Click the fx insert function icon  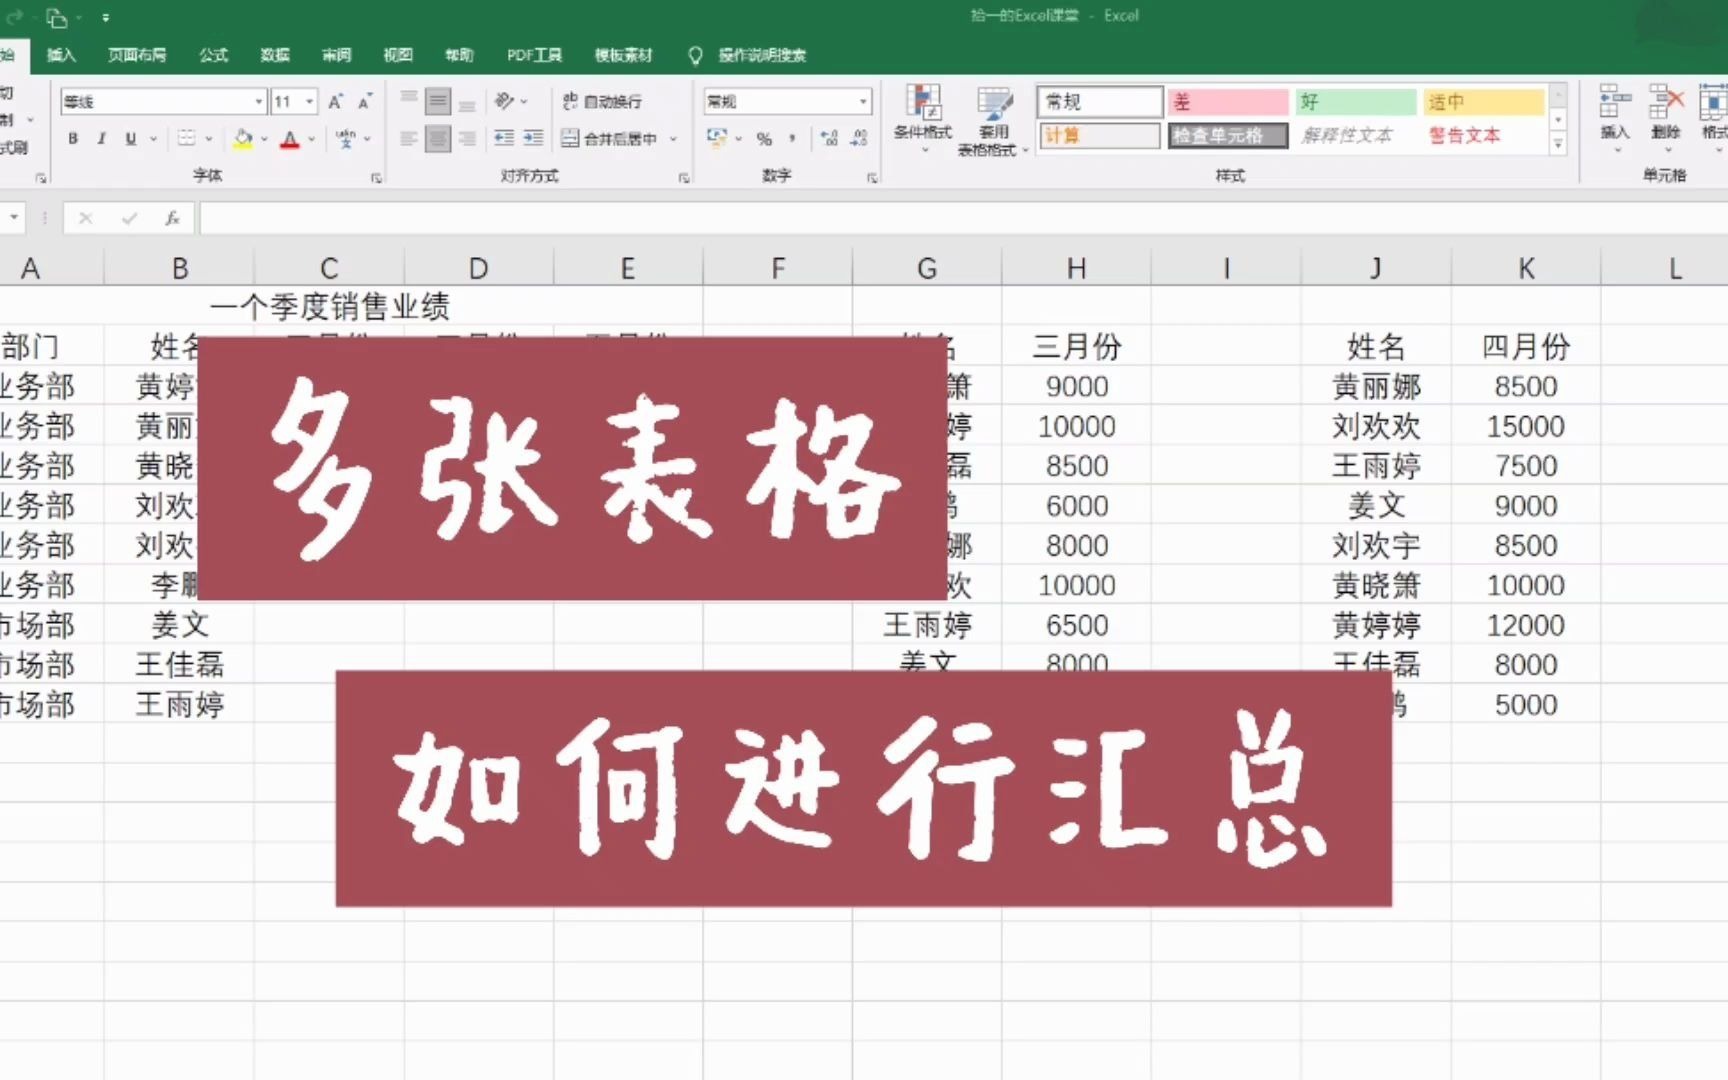pyautogui.click(x=172, y=217)
